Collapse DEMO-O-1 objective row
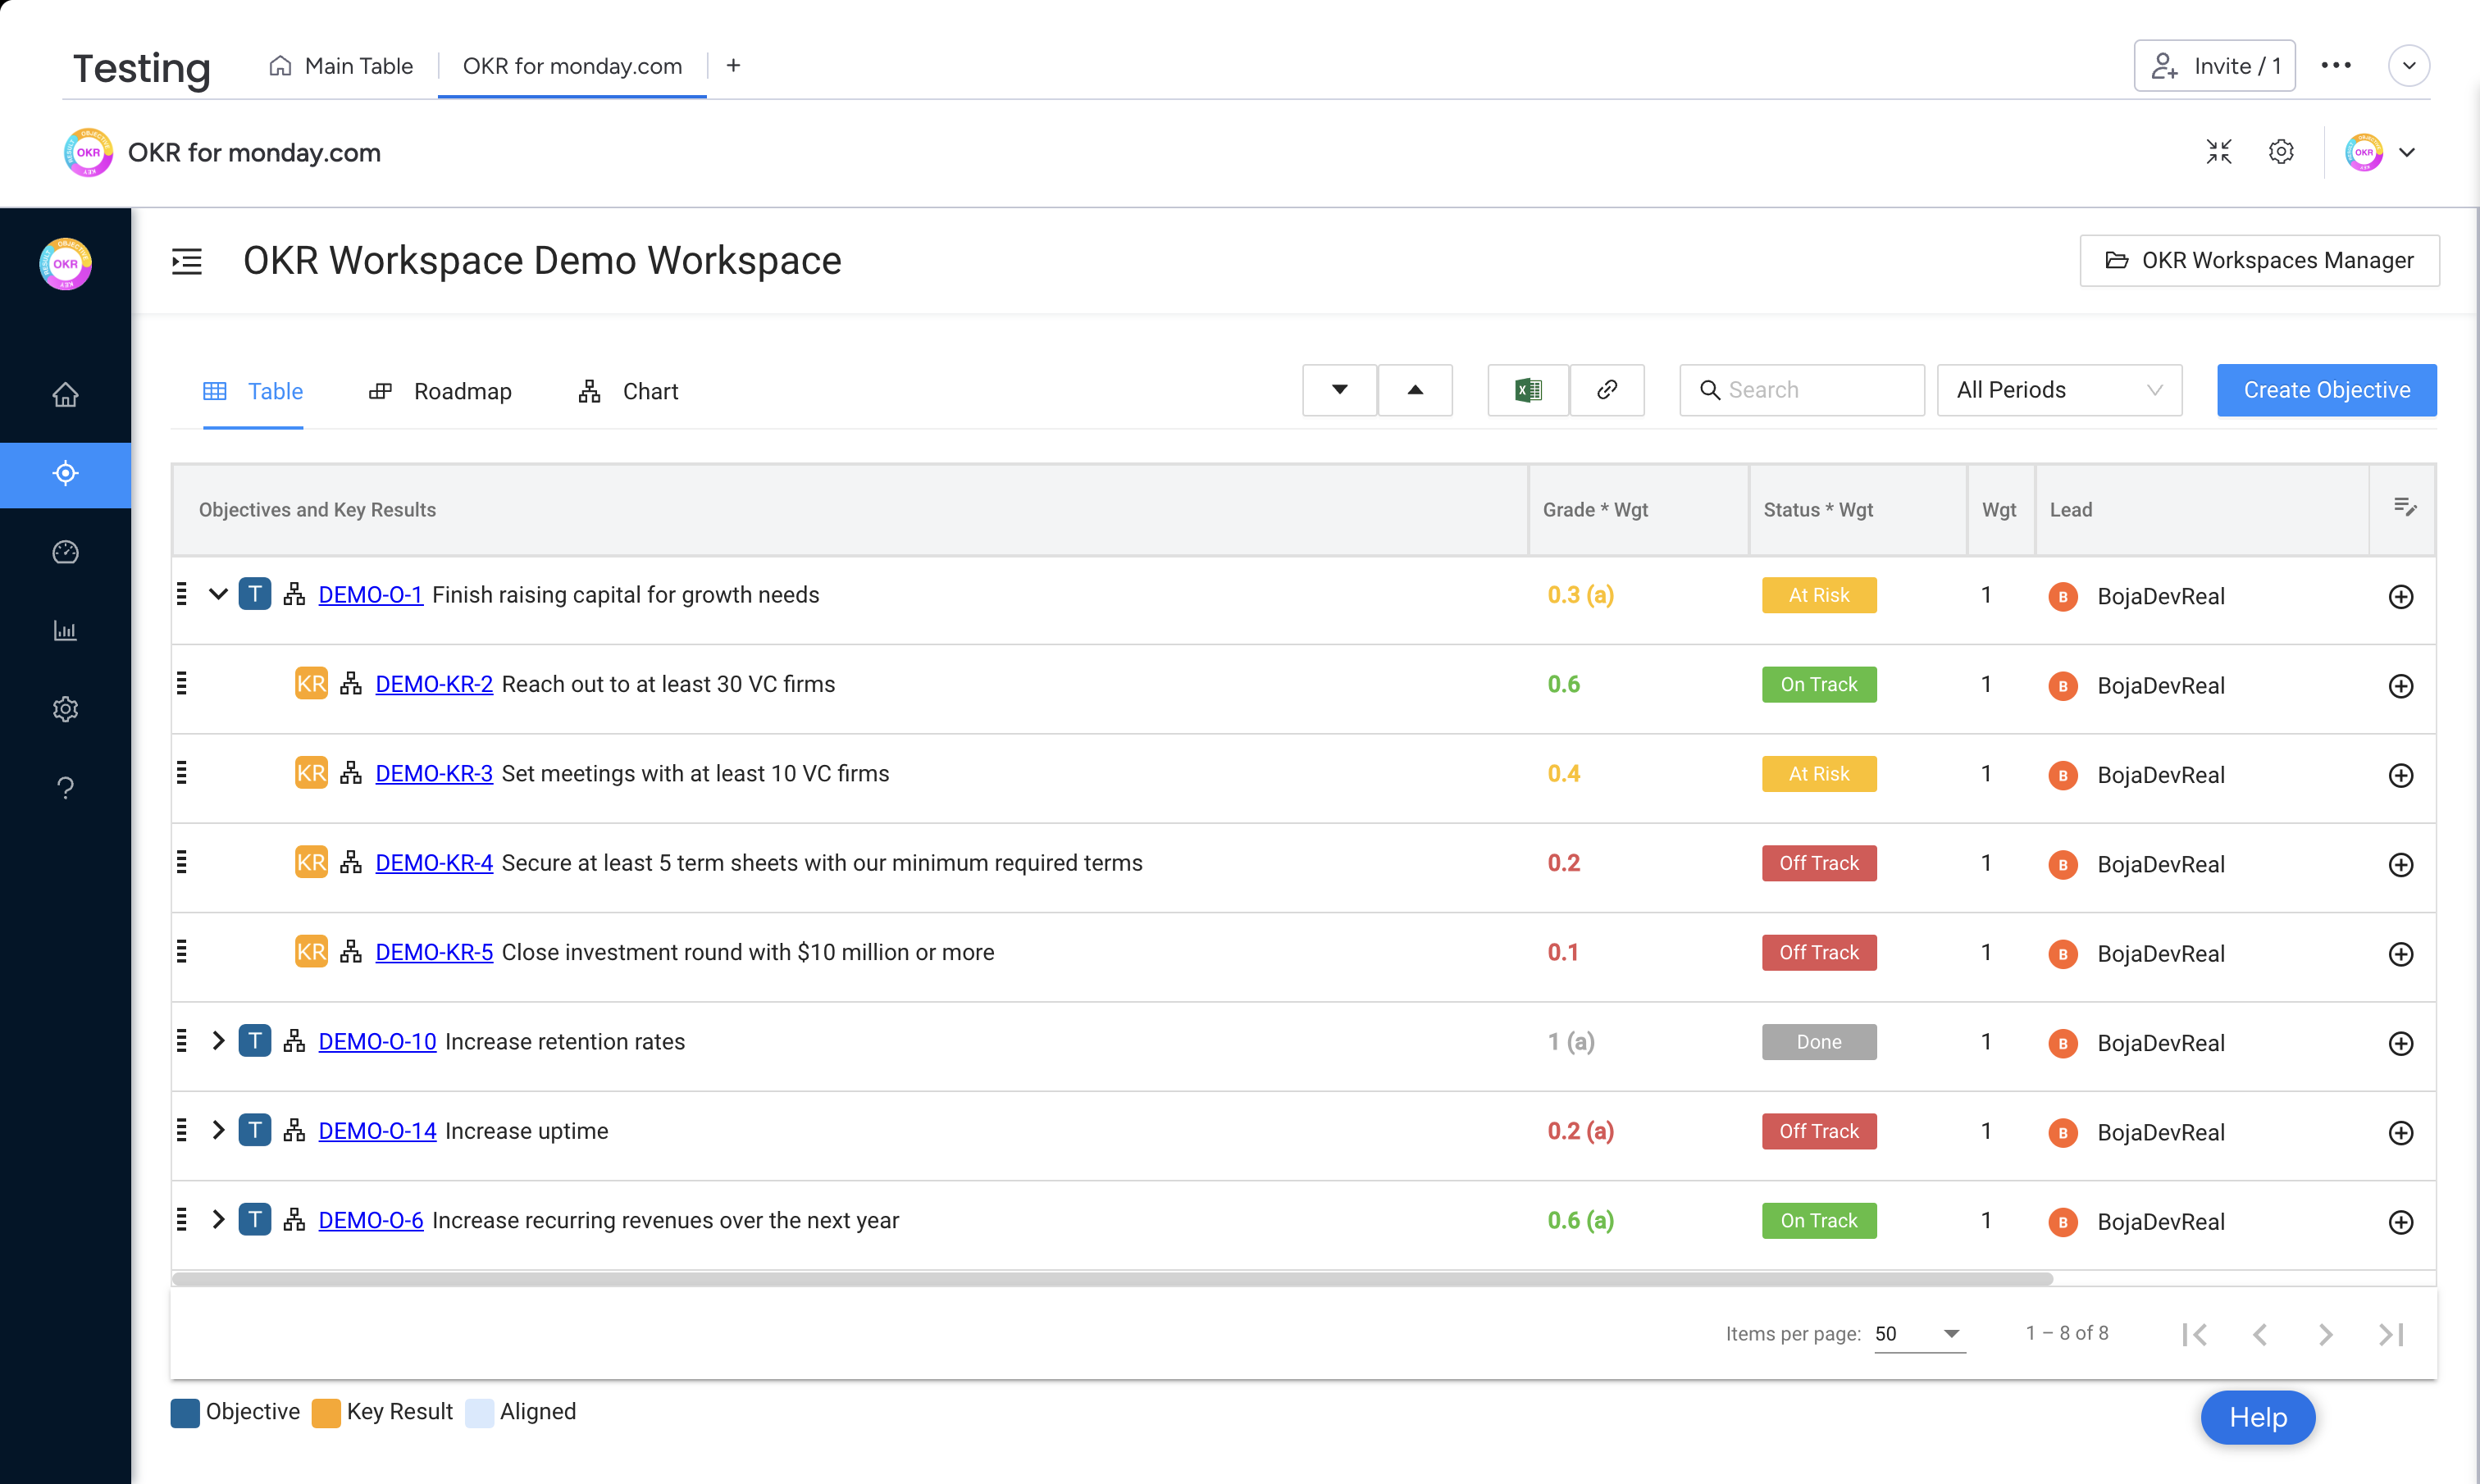 pyautogui.click(x=218, y=595)
